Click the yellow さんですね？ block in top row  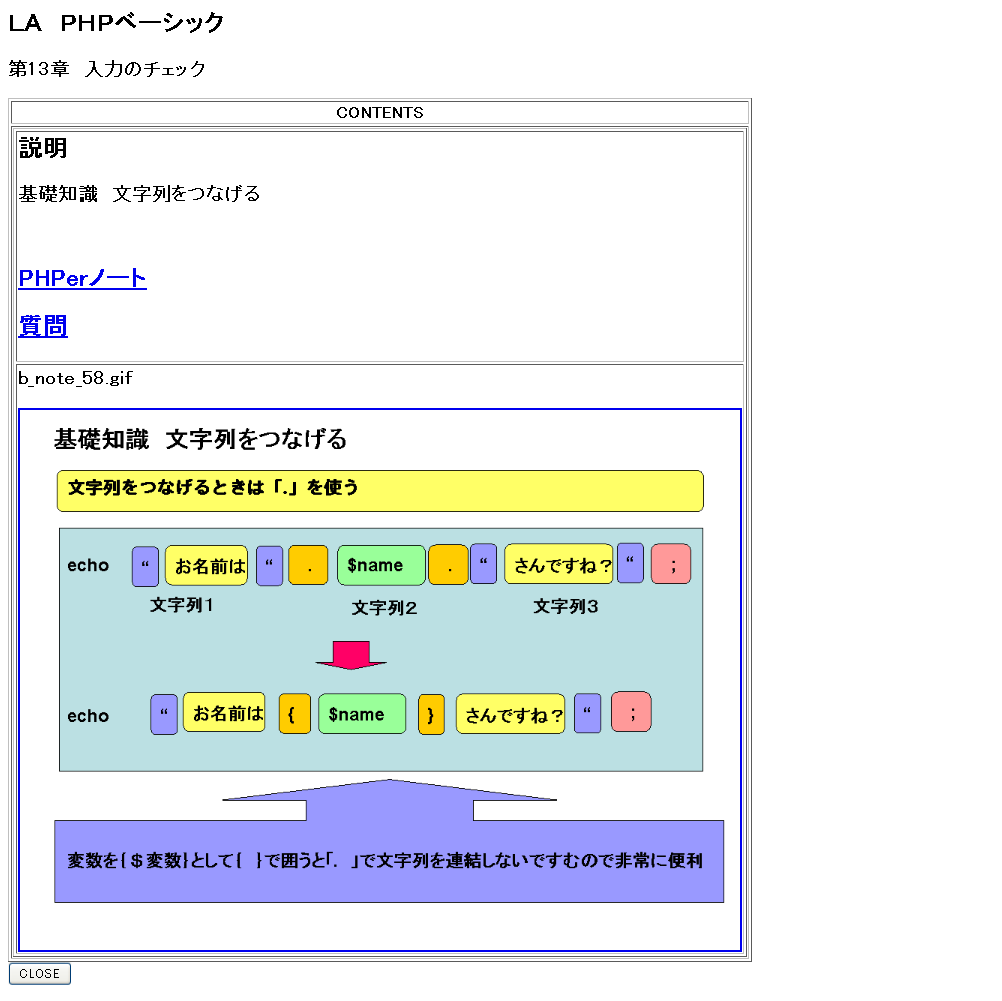558,565
